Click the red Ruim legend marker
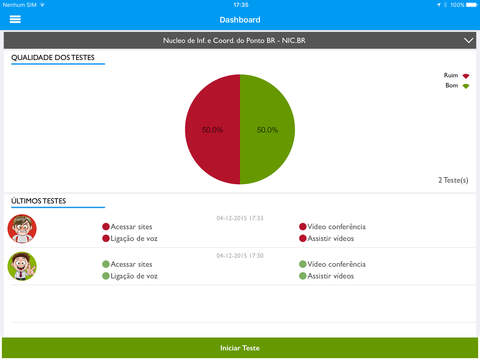480x360 pixels. 466,76
